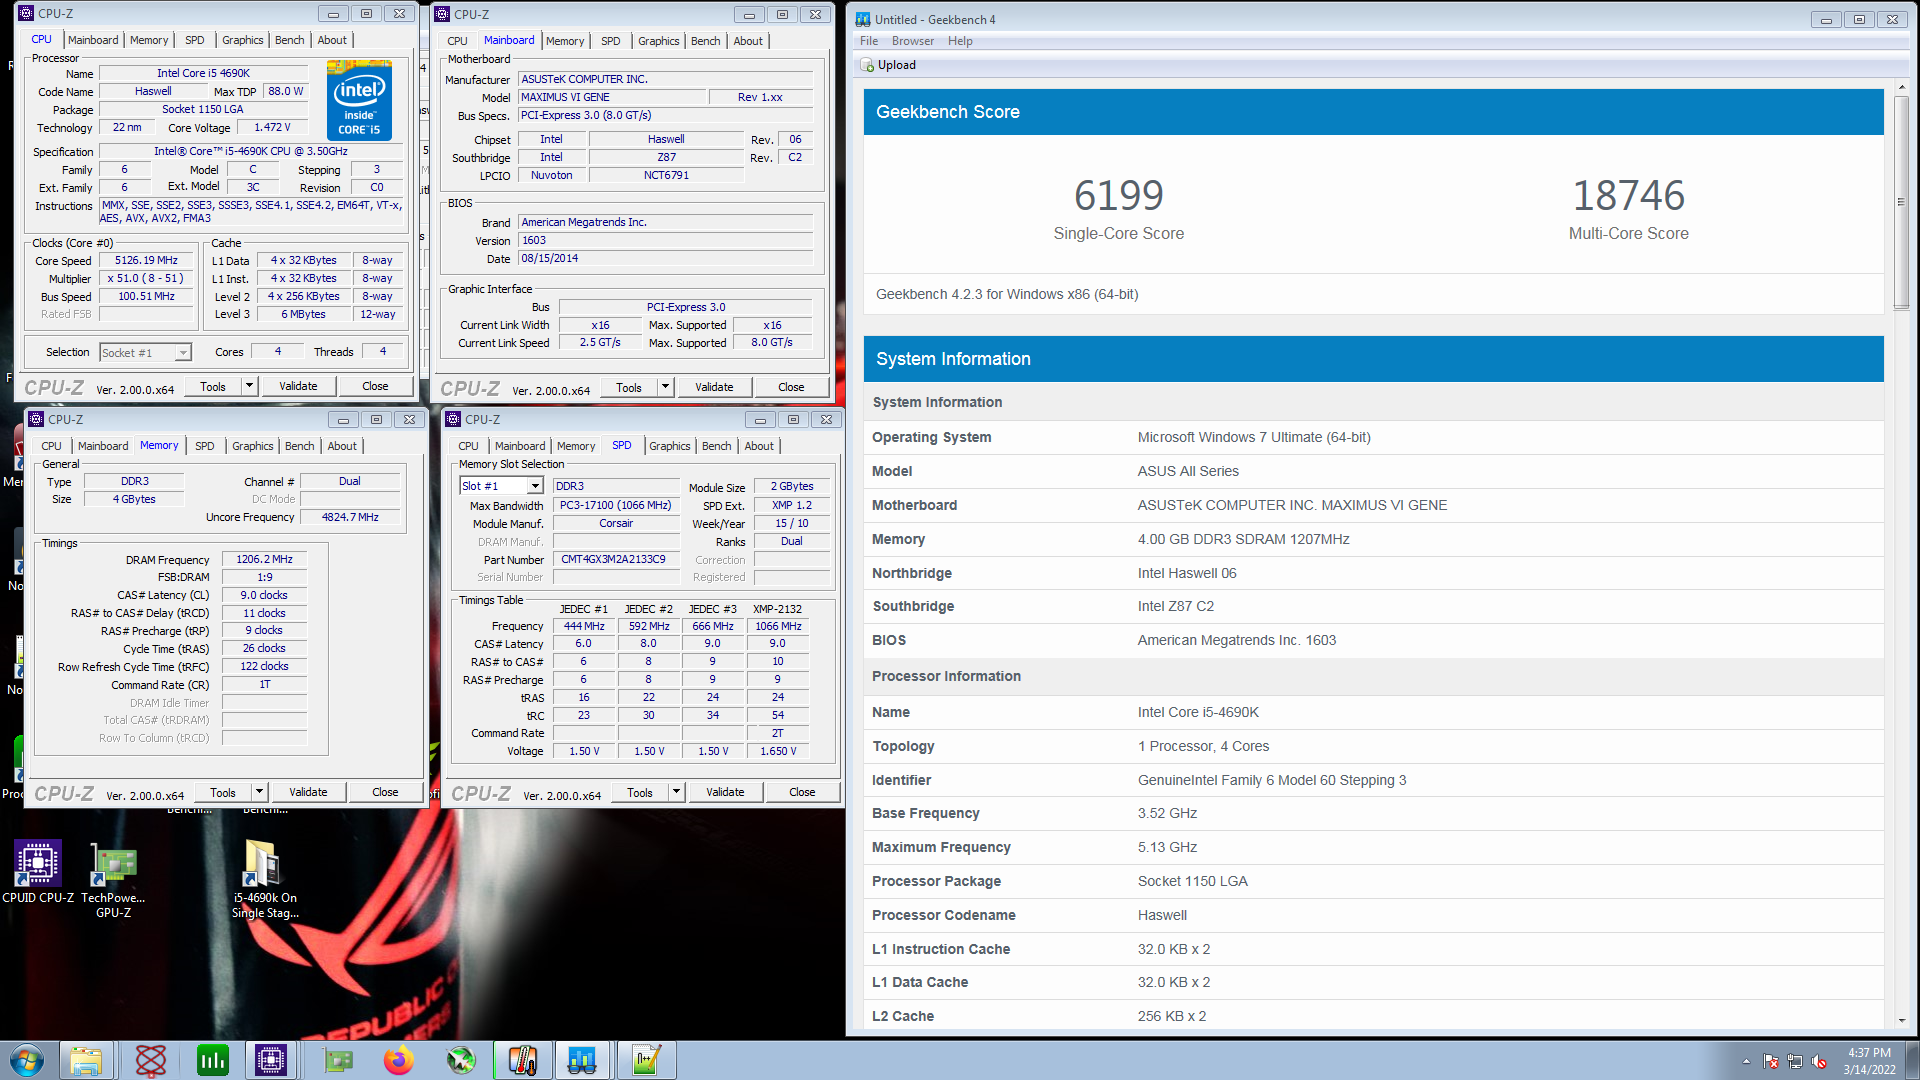1920x1080 pixels.
Task: Click the BIOS Version value 1603
Action: click(x=665, y=241)
